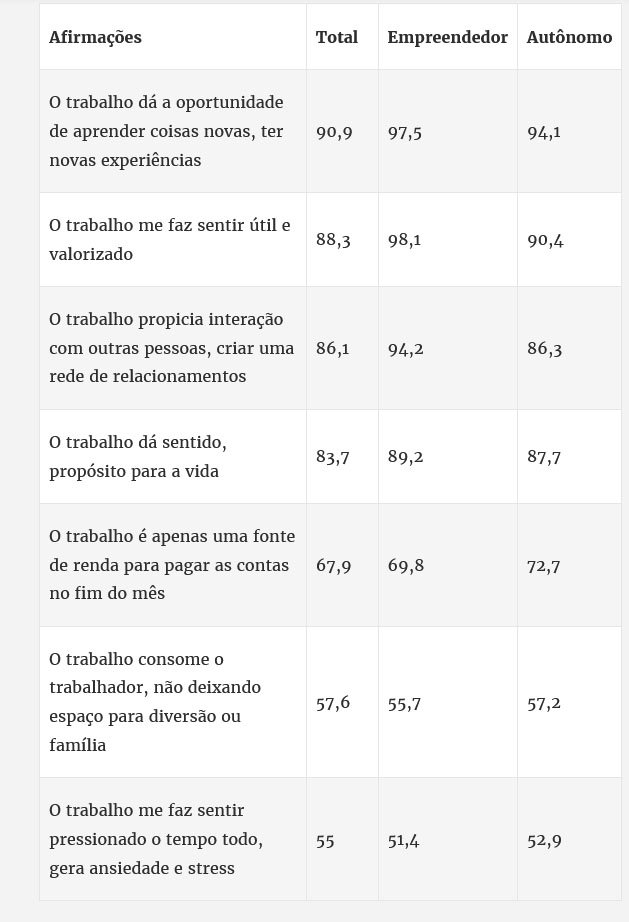Click the "Total" column header
Viewport: 629px width, 922px height.
click(x=336, y=37)
